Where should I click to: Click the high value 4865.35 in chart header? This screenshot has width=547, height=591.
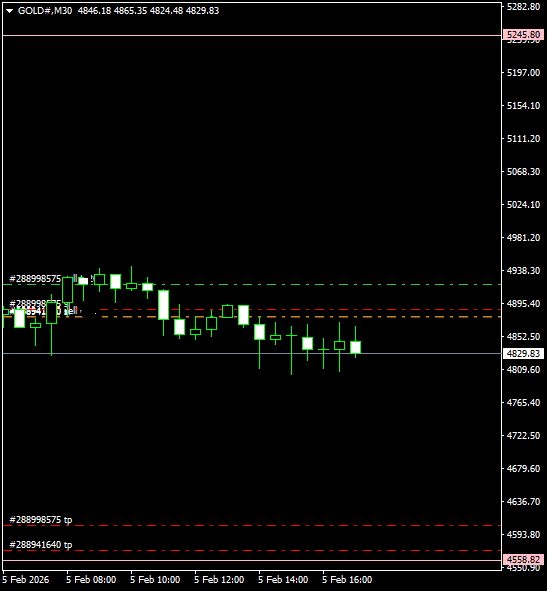[130, 11]
